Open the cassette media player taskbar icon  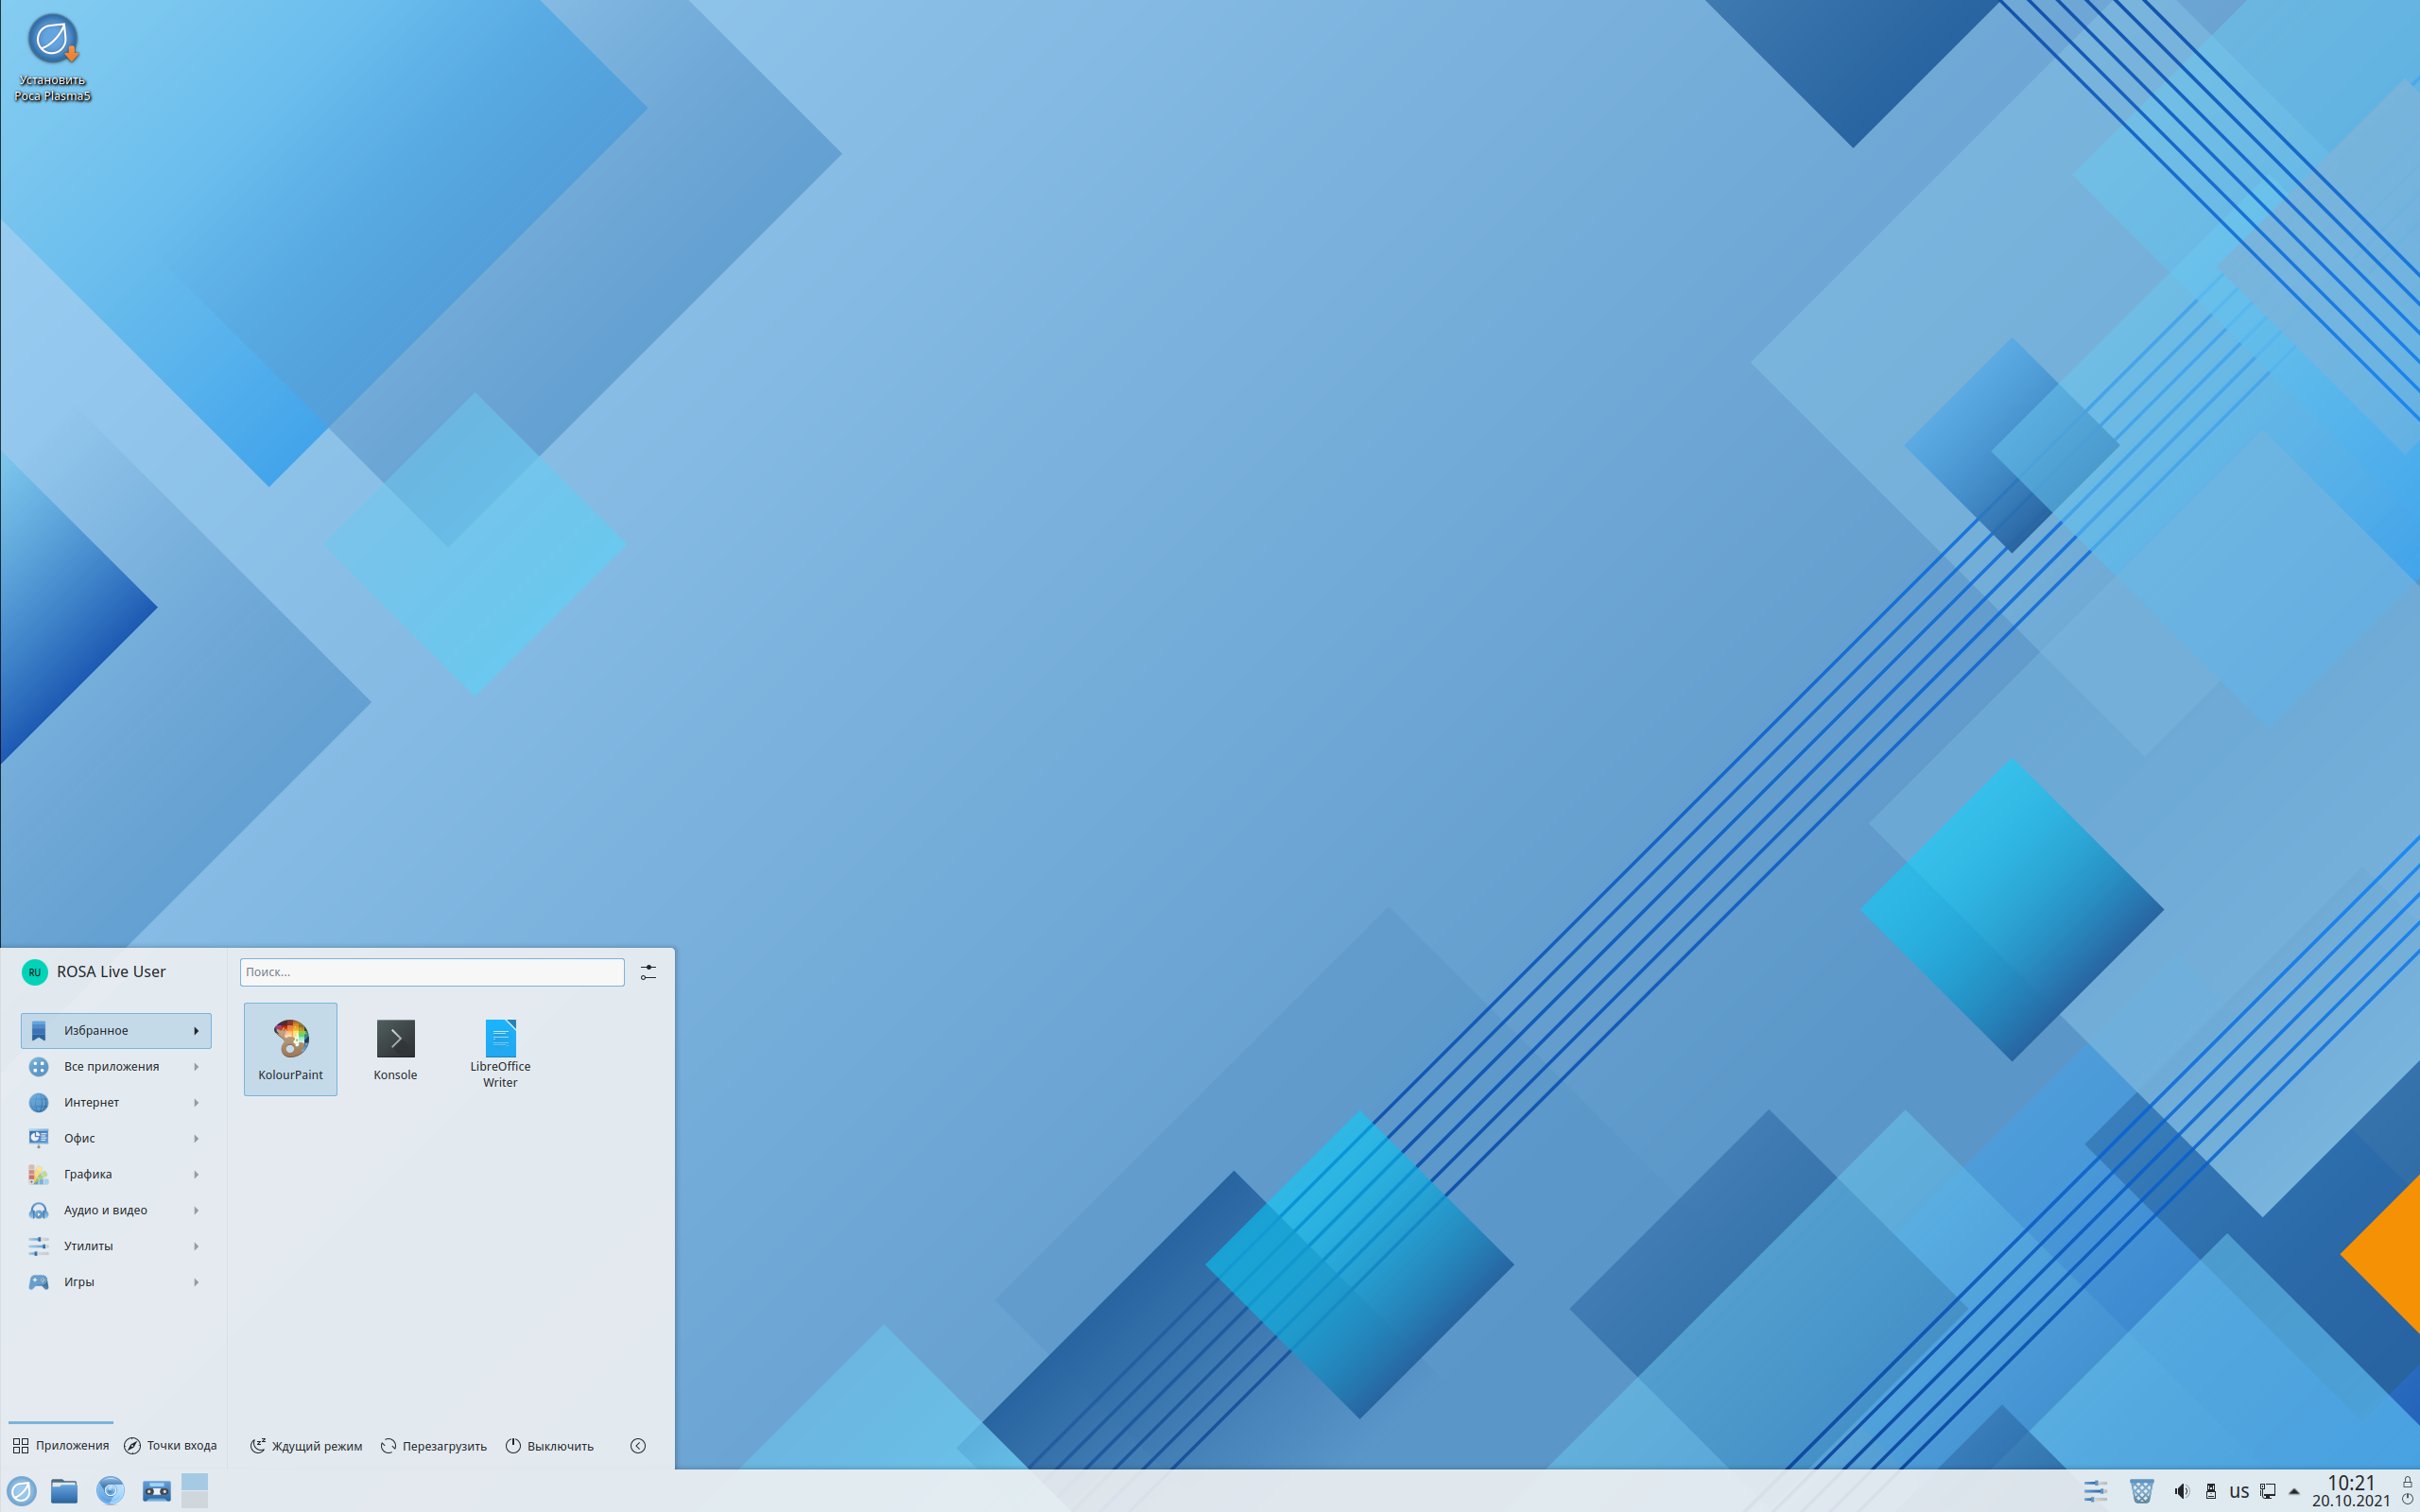(x=156, y=1491)
